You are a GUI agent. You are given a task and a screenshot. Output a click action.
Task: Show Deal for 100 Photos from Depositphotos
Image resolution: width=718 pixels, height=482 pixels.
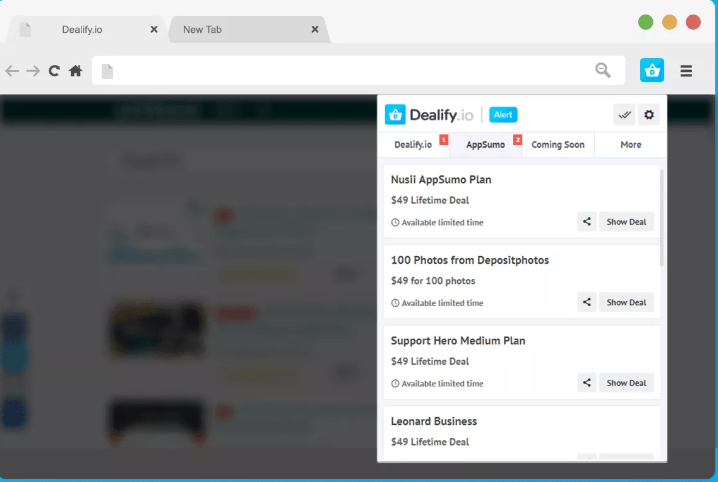[626, 302]
